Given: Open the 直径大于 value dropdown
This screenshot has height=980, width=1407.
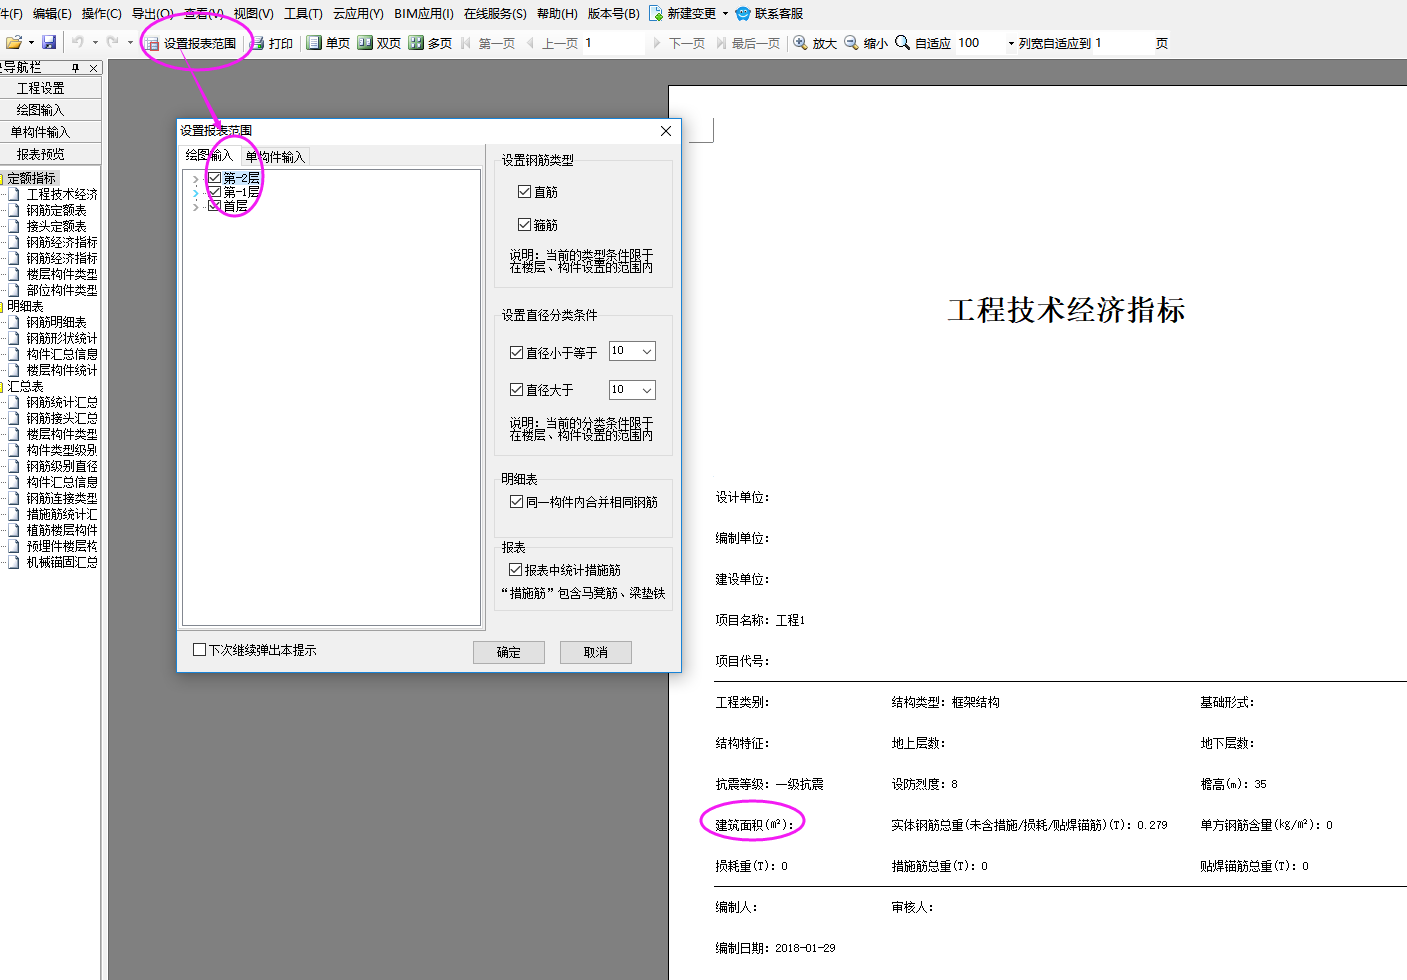Looking at the screenshot, I should (x=647, y=390).
